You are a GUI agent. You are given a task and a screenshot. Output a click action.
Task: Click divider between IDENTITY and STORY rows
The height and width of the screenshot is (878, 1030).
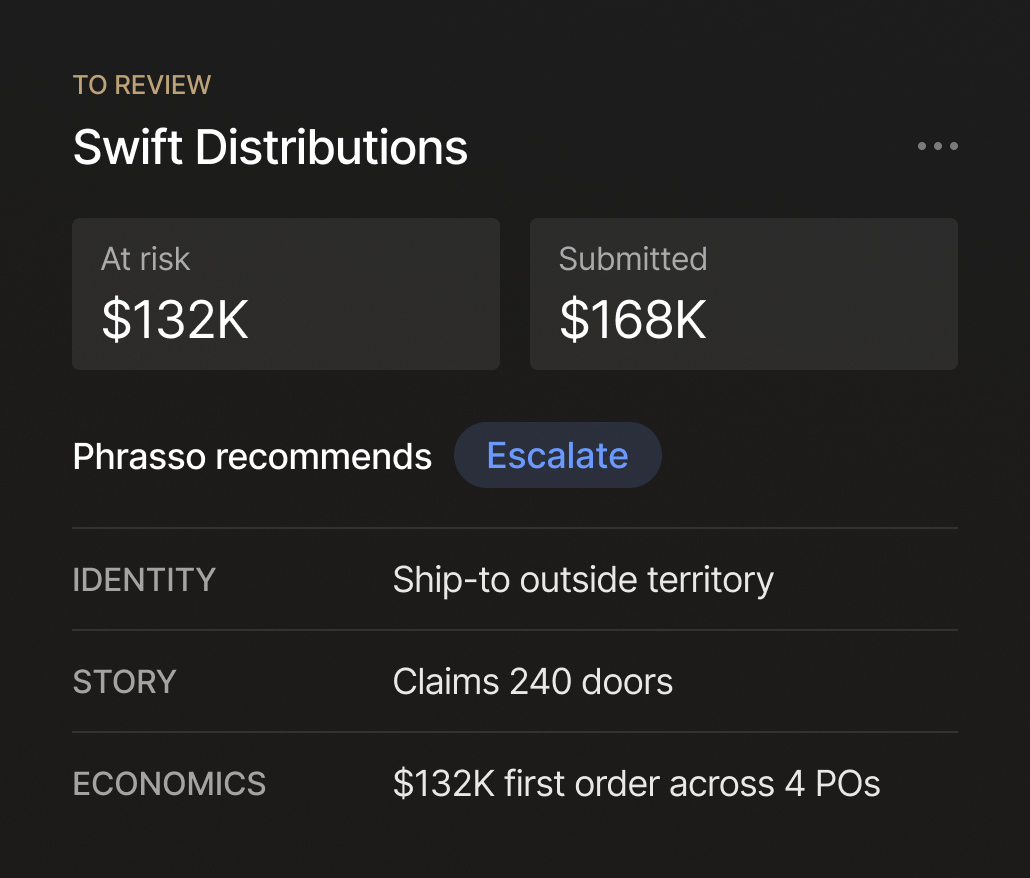click(x=515, y=630)
